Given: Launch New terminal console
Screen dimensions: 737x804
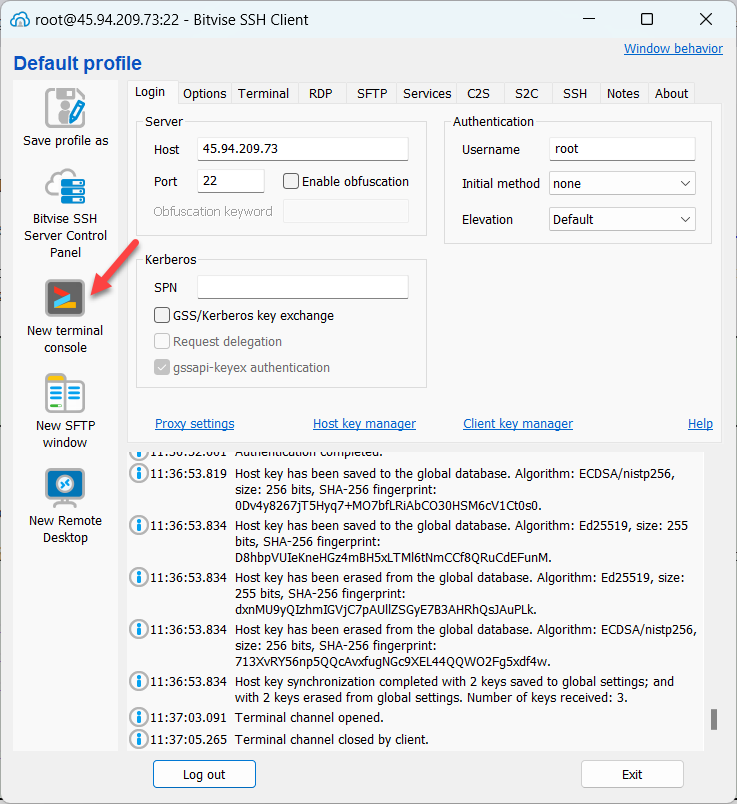Looking at the screenshot, I should 65,299.
